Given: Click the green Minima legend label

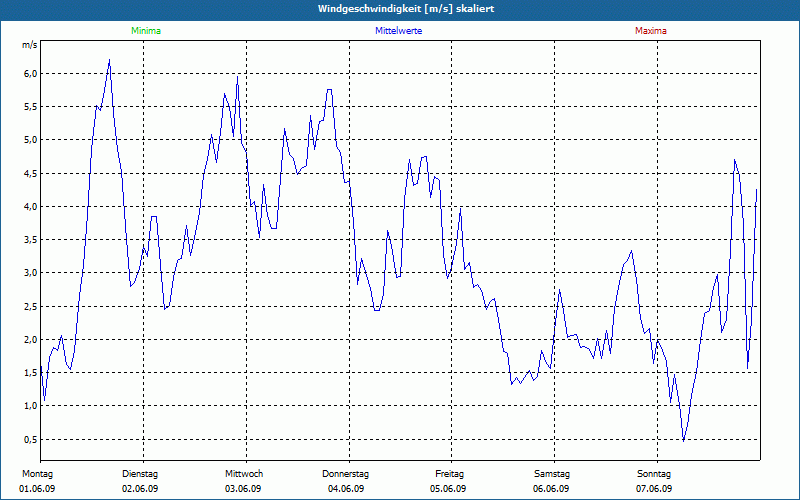Looking at the screenshot, I should pyautogui.click(x=146, y=31).
